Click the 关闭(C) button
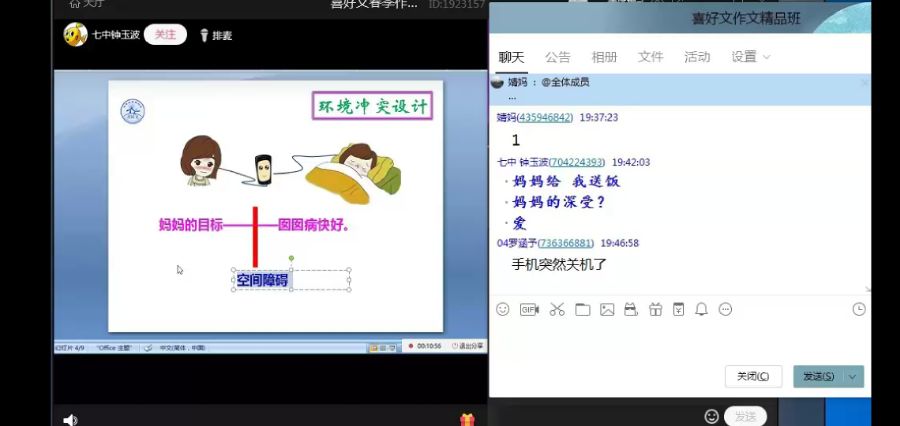This screenshot has height=426, width=900. [x=752, y=376]
